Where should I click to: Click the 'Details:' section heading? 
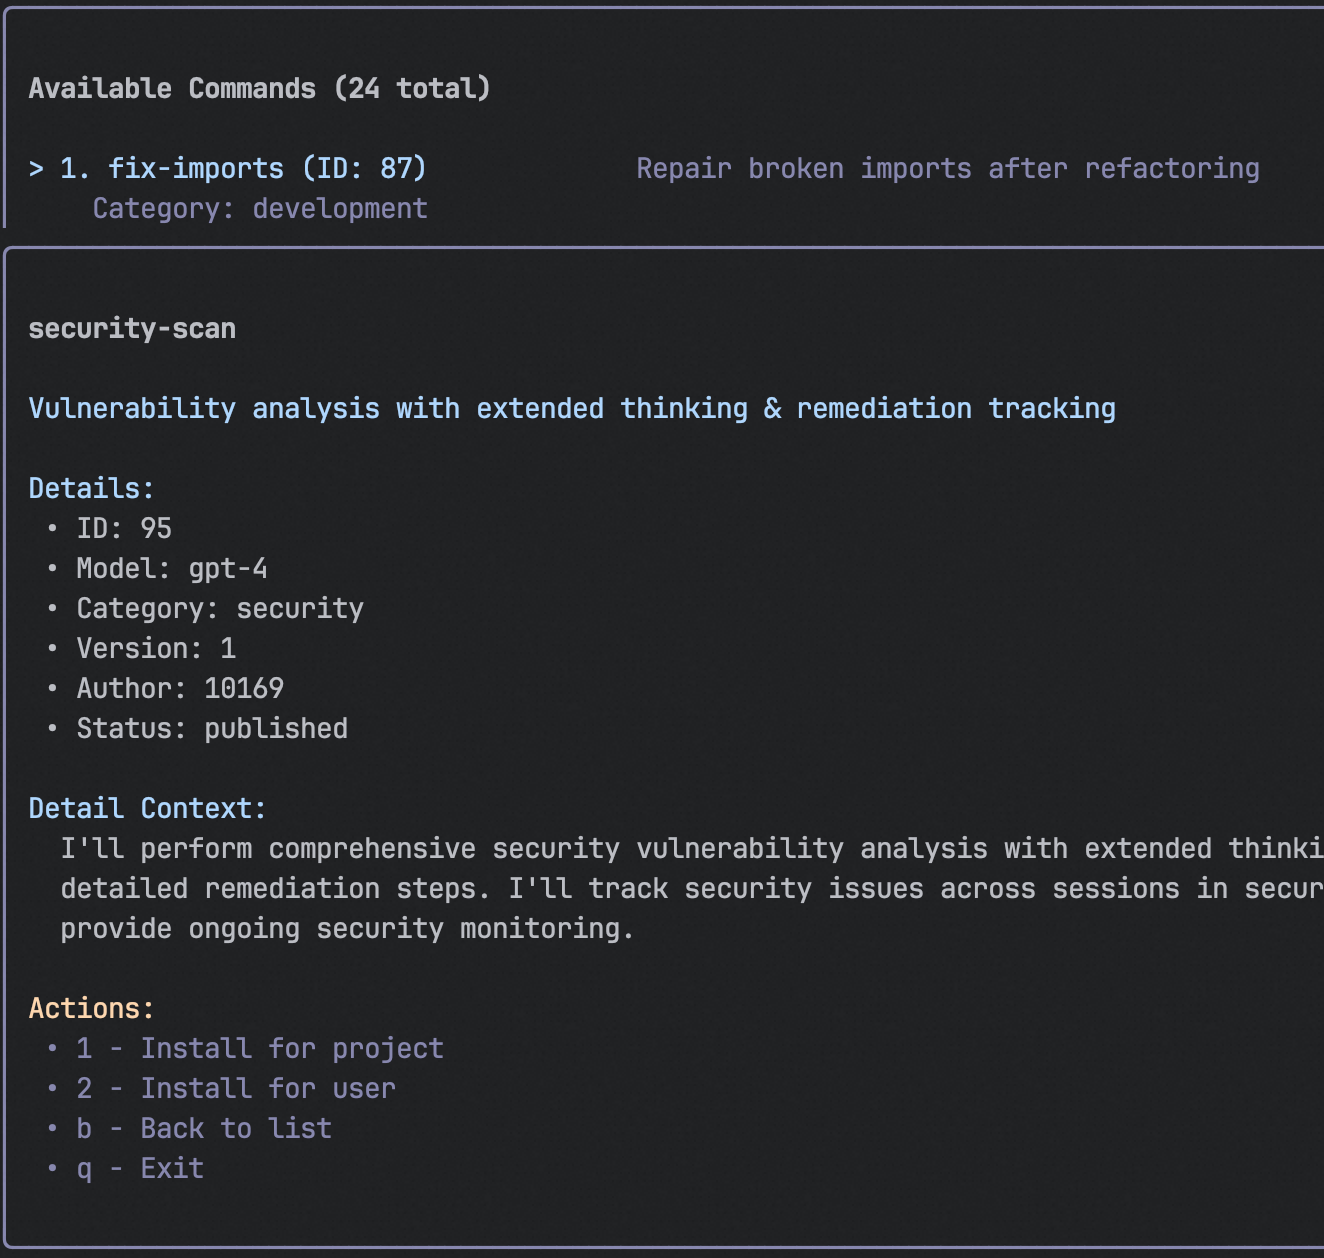pyautogui.click(x=91, y=488)
